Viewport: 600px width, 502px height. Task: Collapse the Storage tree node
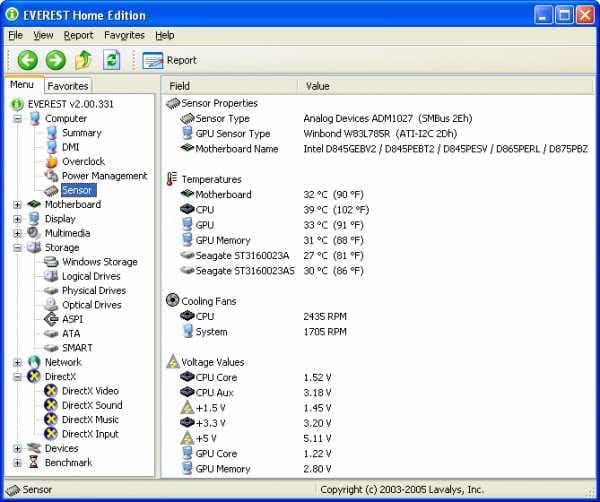(17, 248)
